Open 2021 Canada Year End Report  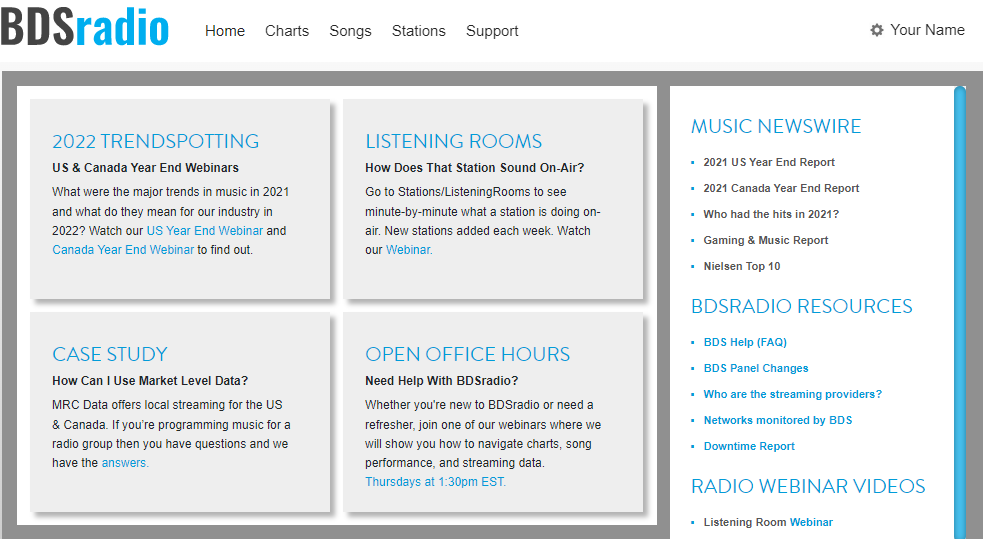click(781, 188)
